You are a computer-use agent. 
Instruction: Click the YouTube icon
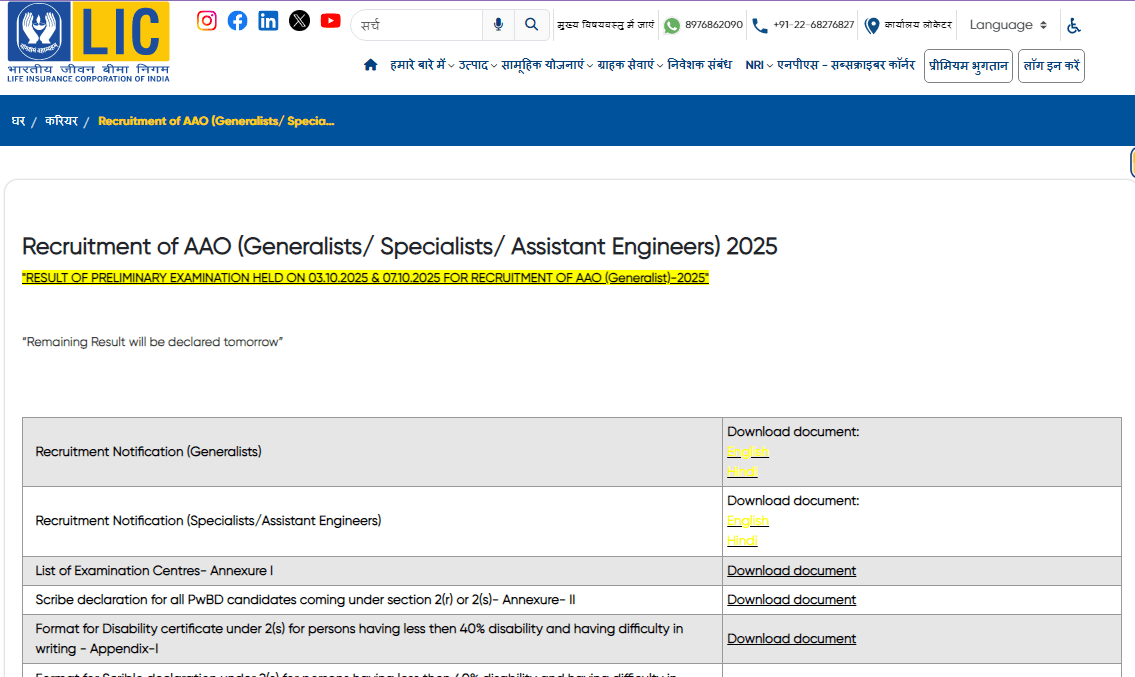tap(330, 20)
